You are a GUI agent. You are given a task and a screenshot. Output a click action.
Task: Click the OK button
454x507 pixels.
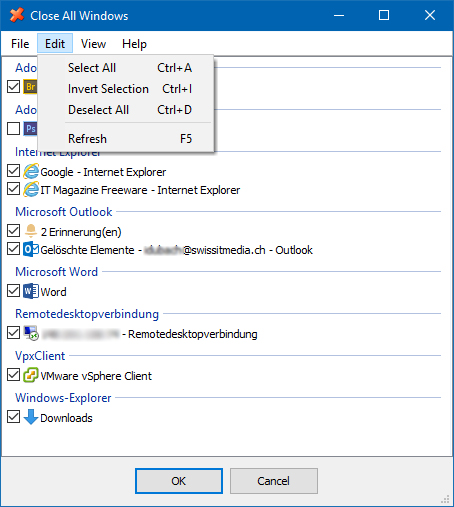tap(179, 481)
